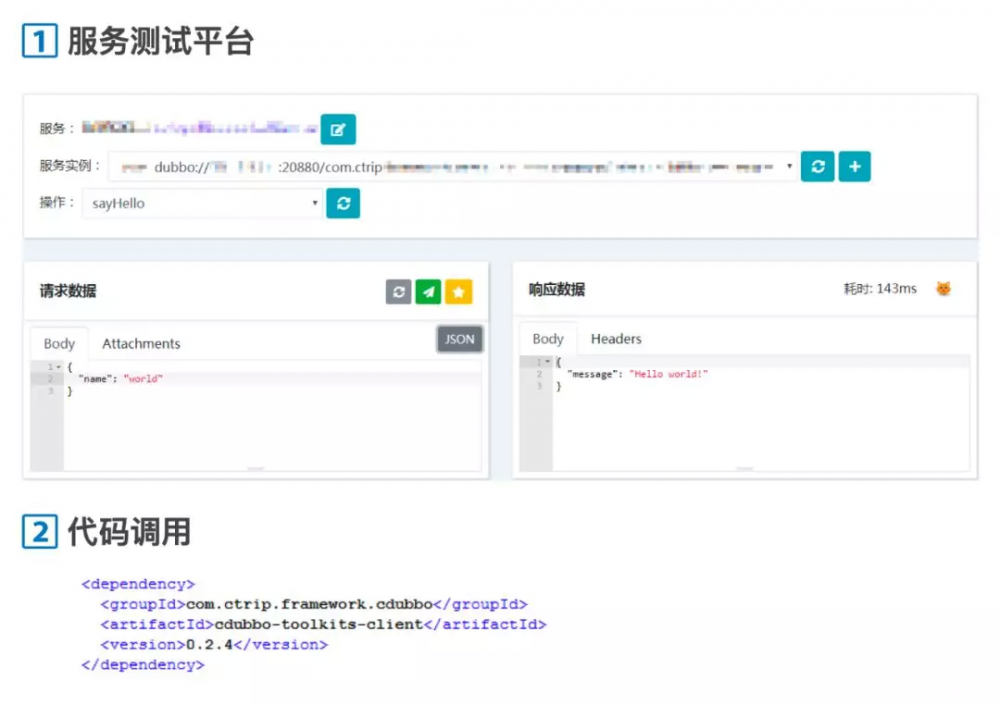Viewport: 1000px width, 705px height.
Task: Toggle the JSON format button
Action: (459, 339)
